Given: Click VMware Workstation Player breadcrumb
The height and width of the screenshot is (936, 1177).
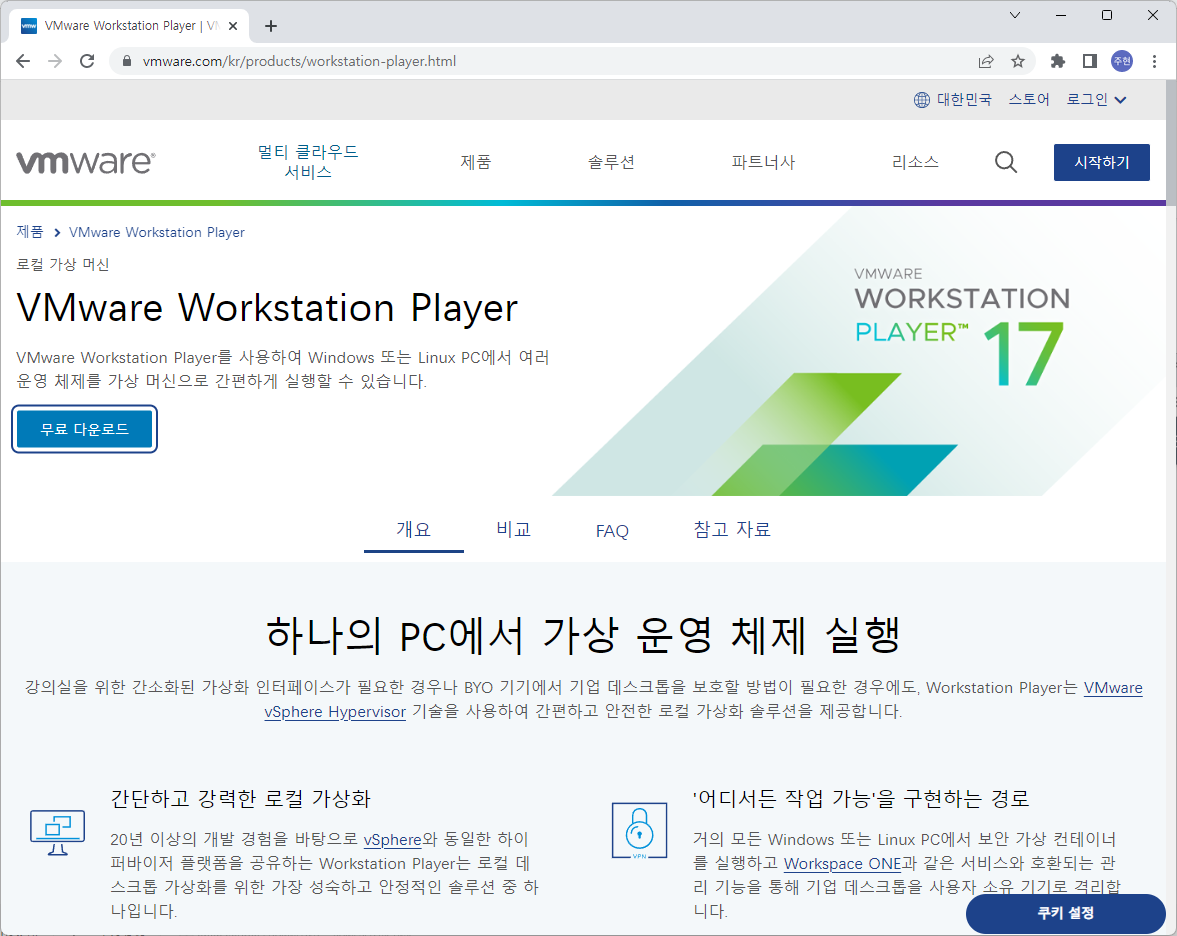Looking at the screenshot, I should tap(157, 233).
